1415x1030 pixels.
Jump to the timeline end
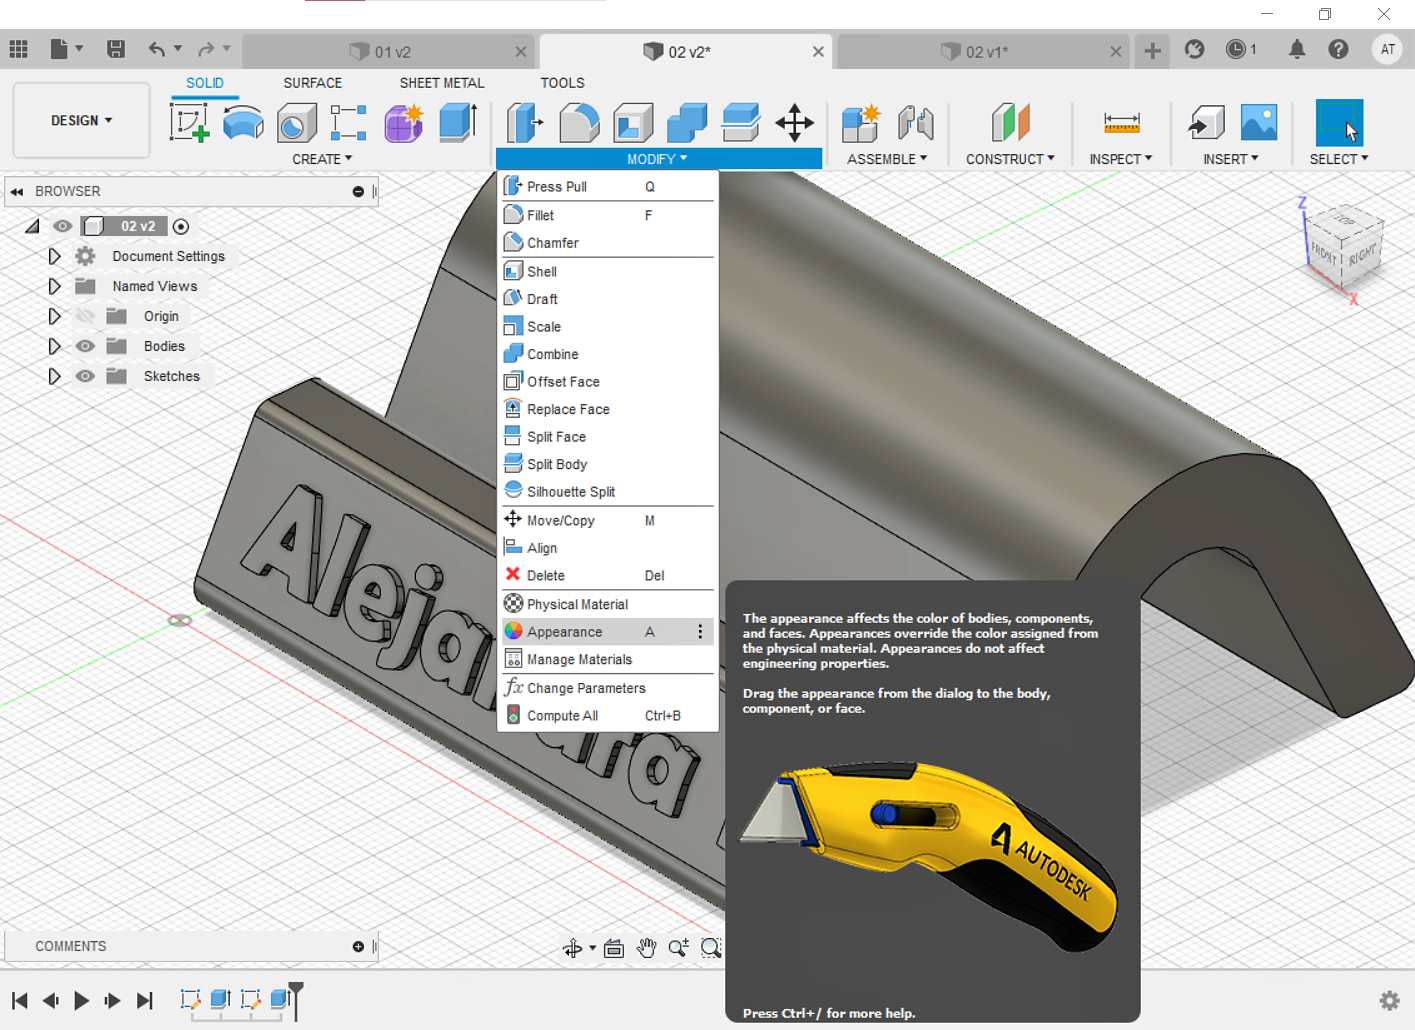(145, 1000)
